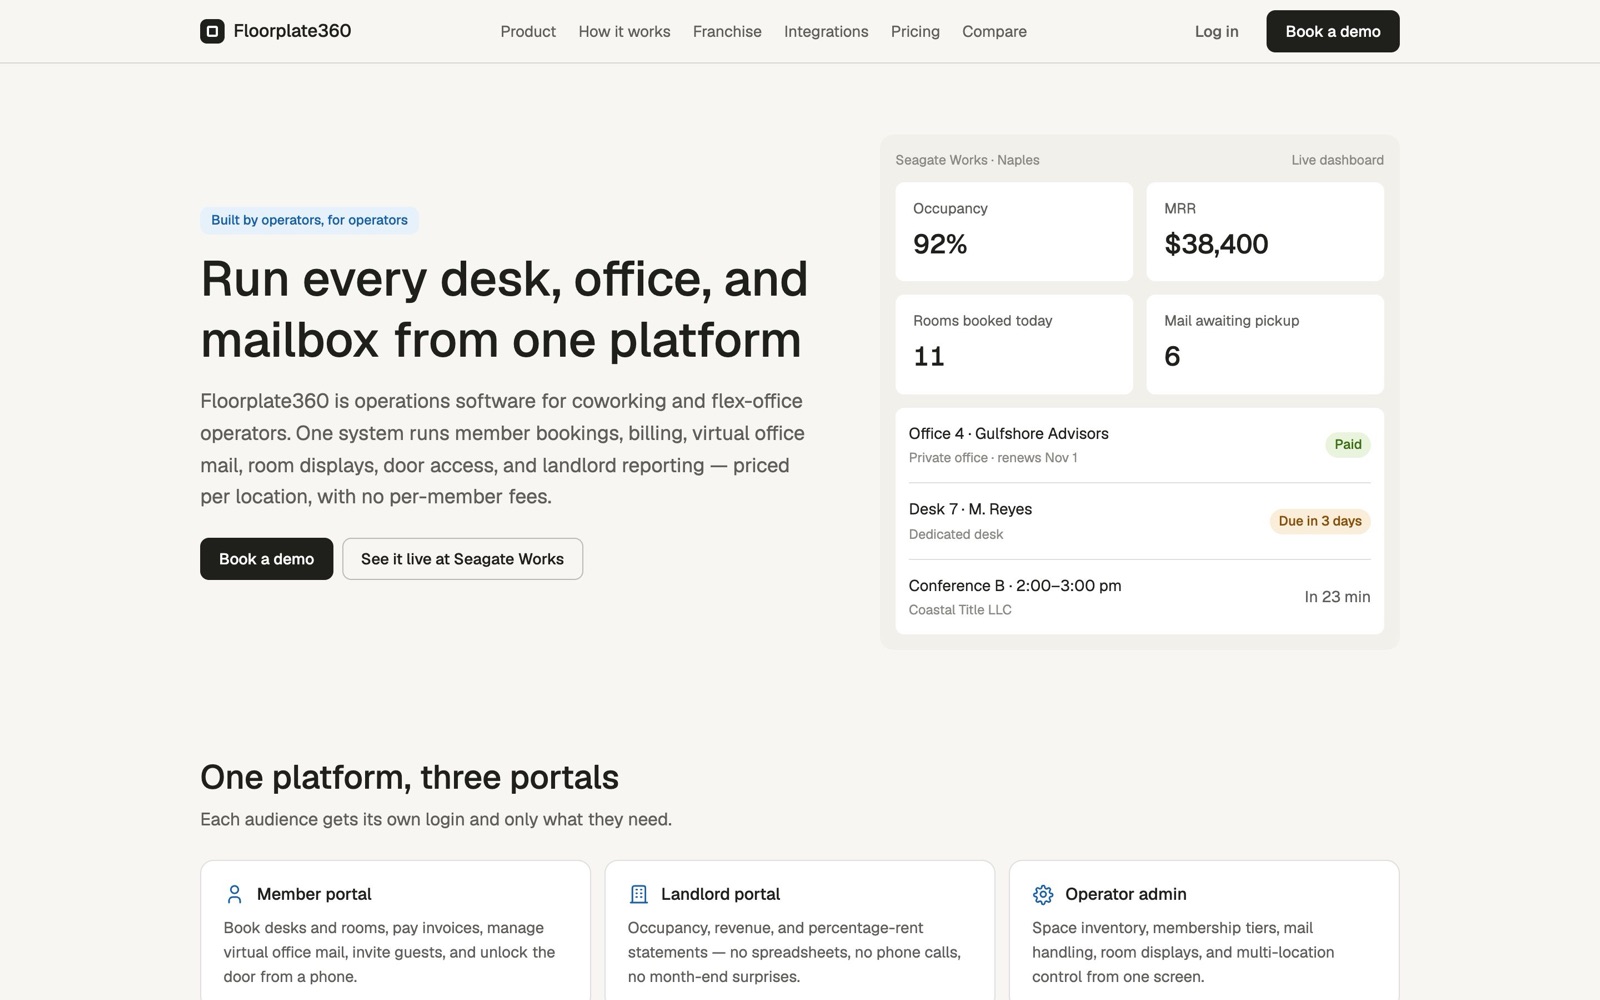The image size is (1600, 1000).
Task: Click See it live at Seagate Works
Action: tap(462, 559)
